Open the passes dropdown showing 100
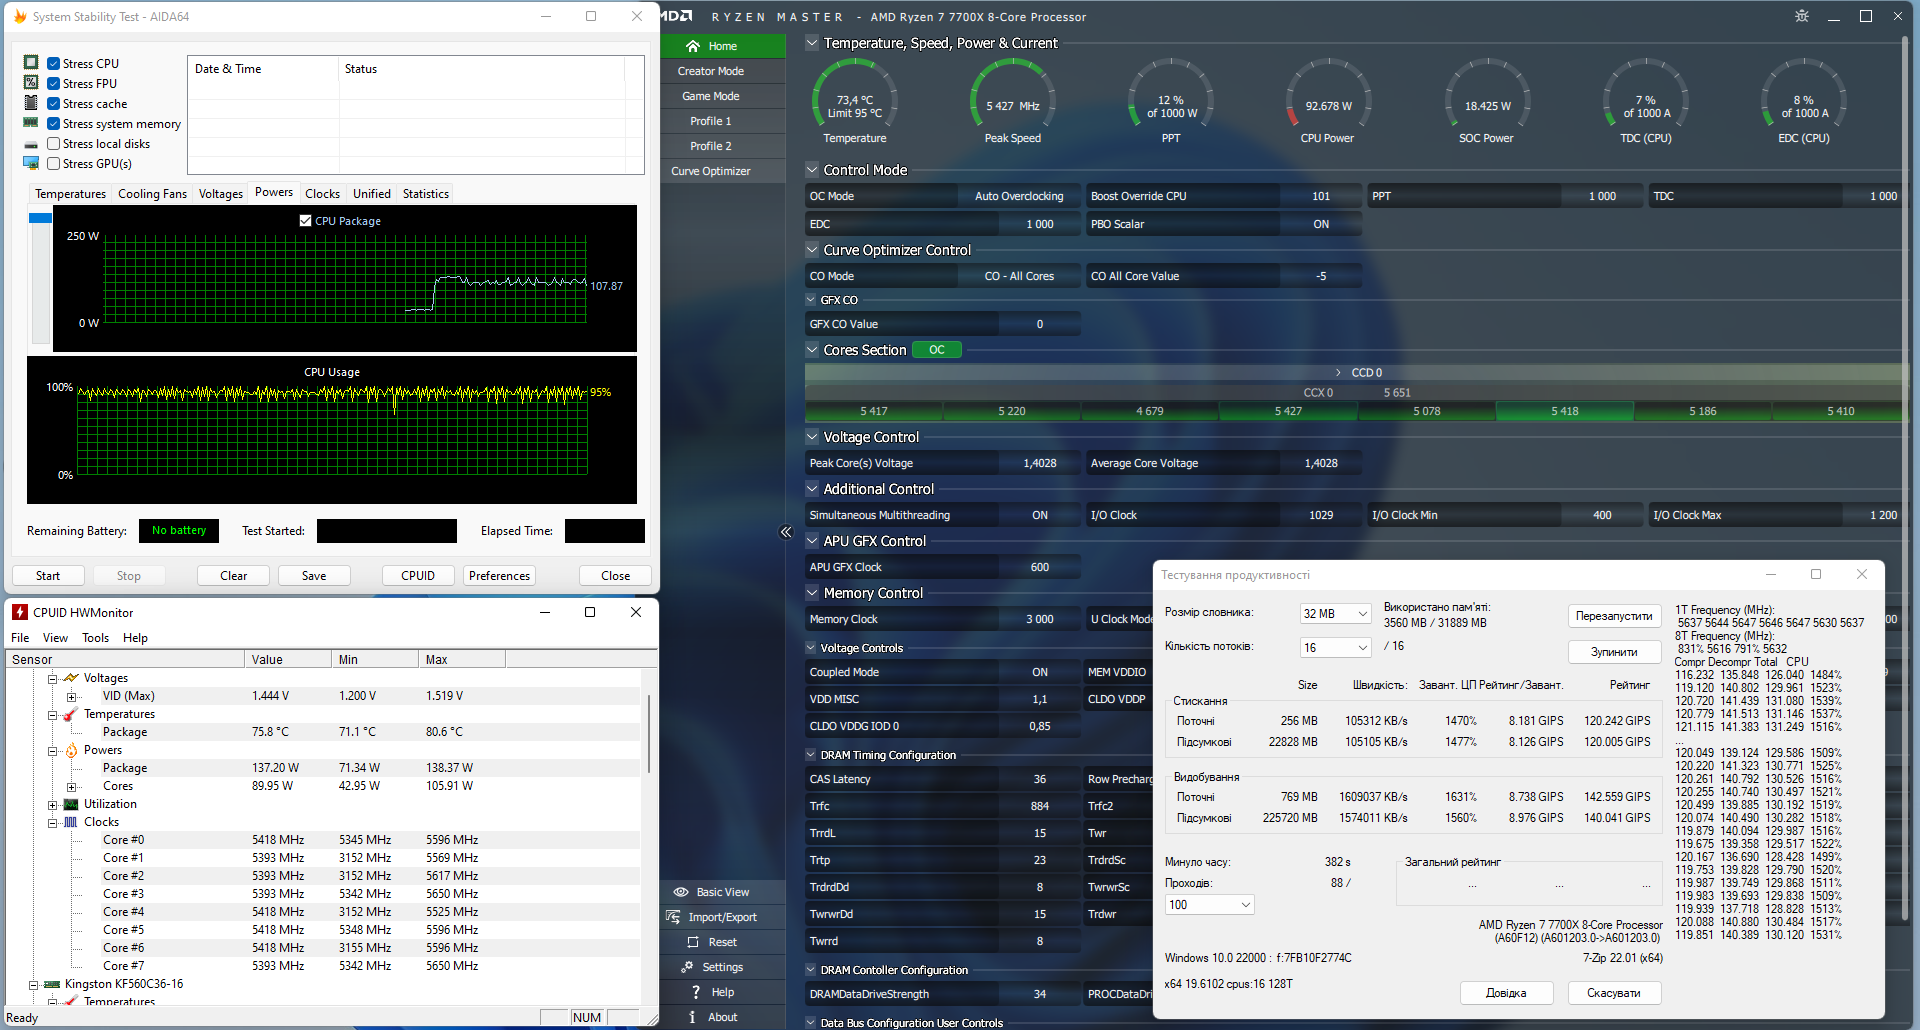Viewport: 1920px width, 1030px height. [x=1210, y=904]
